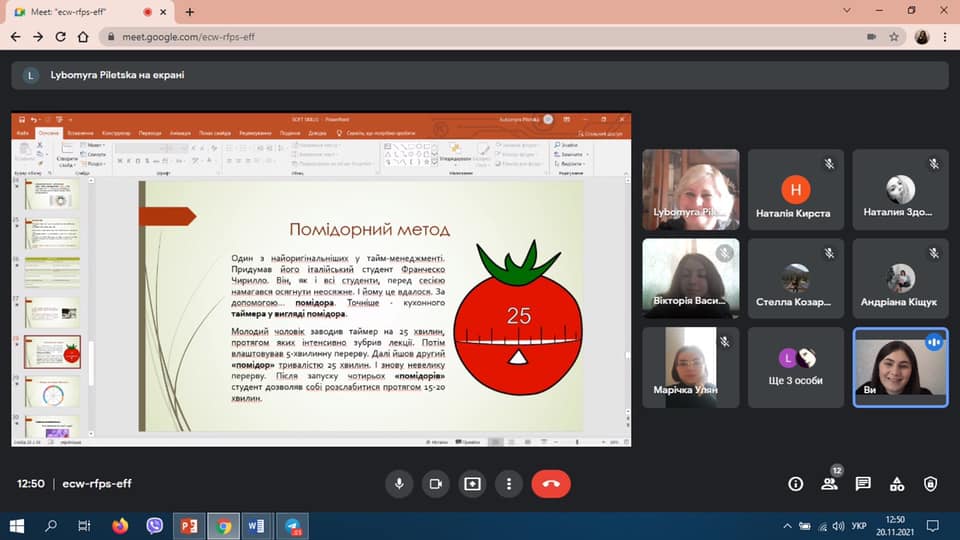Bookmark this page with the star icon

point(894,36)
